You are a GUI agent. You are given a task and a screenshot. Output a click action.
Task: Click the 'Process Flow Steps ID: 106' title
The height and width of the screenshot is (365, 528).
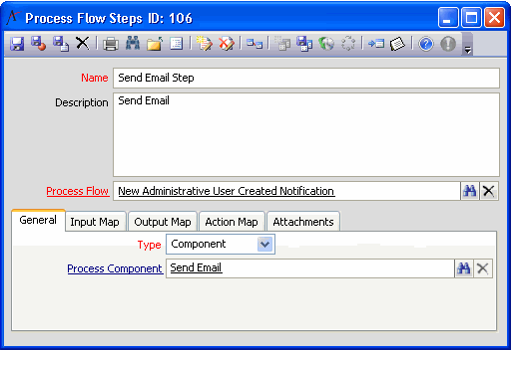(109, 18)
